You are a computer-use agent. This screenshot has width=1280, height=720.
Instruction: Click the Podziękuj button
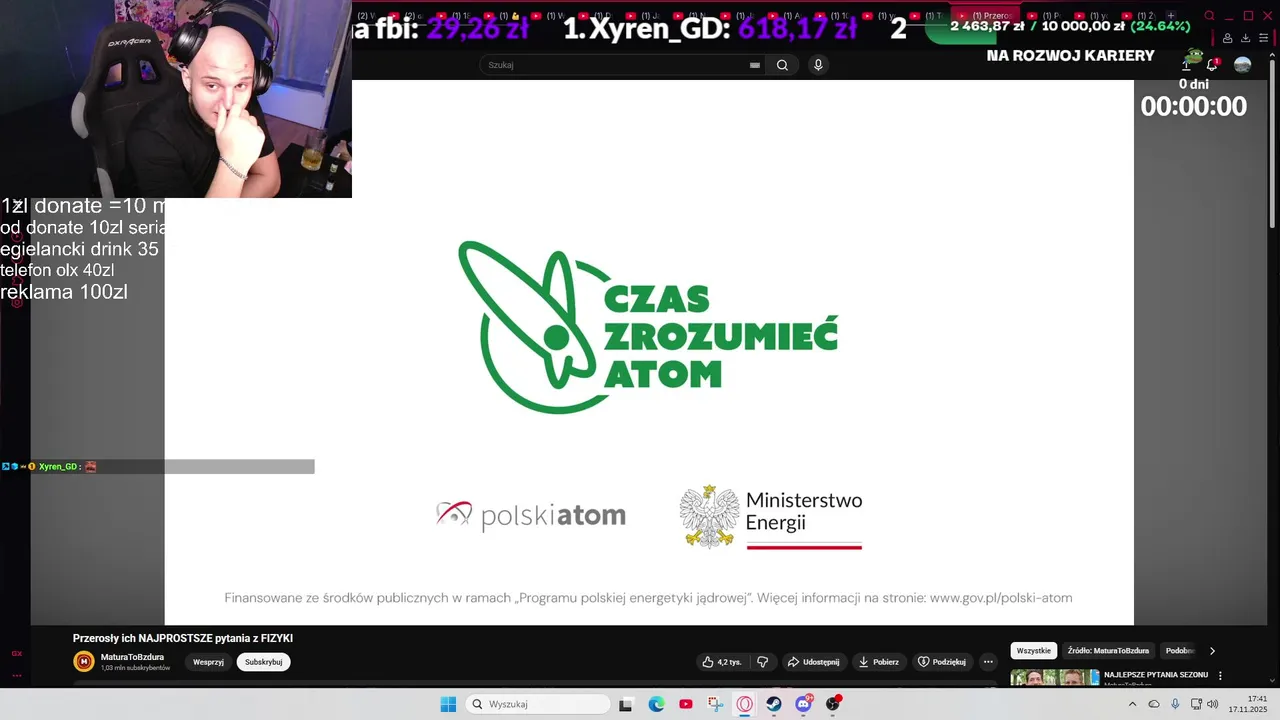(x=942, y=662)
